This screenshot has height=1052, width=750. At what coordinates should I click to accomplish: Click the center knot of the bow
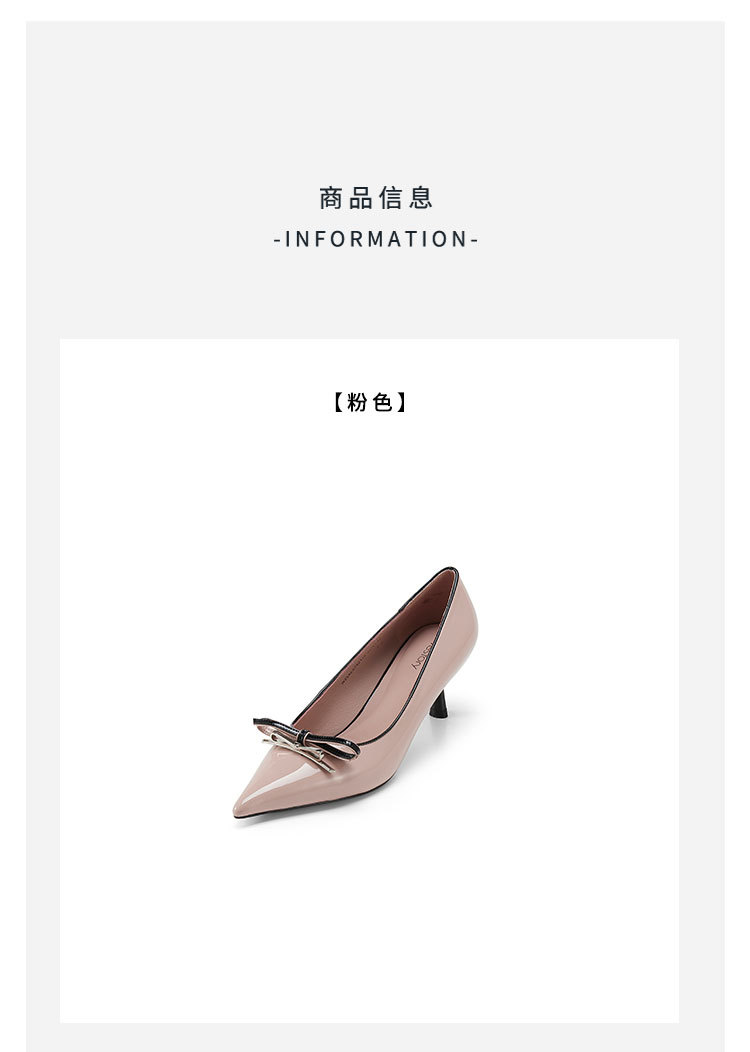click(304, 737)
